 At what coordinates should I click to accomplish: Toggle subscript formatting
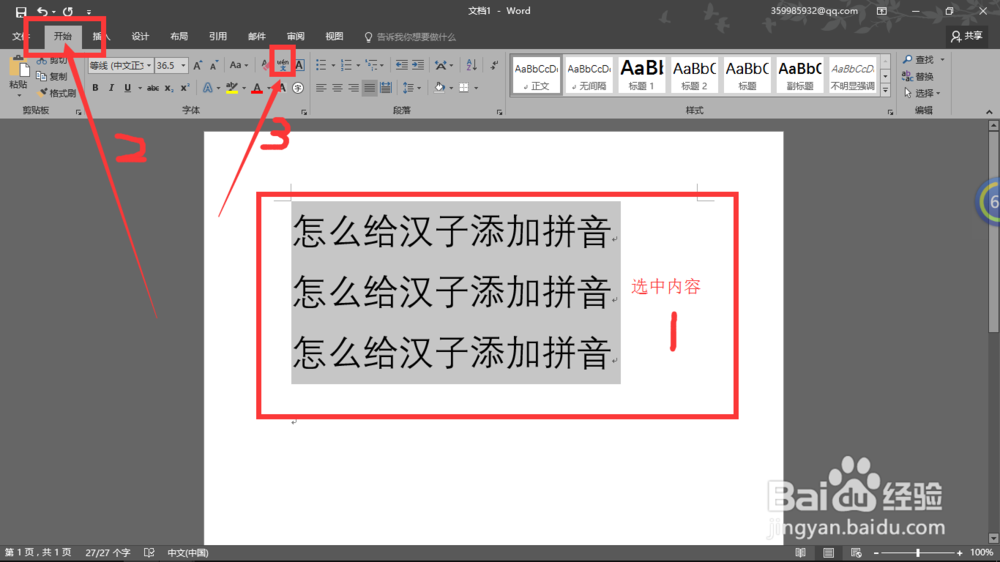[168, 88]
